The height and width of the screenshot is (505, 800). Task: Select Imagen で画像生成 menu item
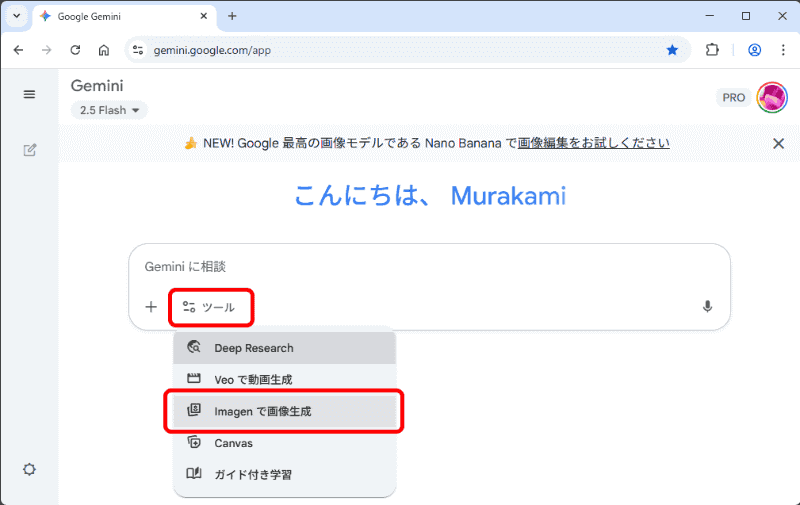point(285,411)
